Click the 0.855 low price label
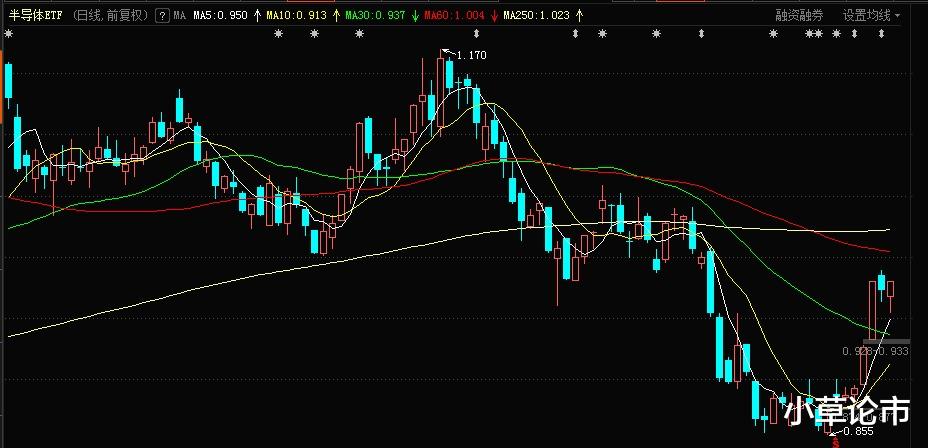The width and height of the screenshot is (928, 448). [859, 431]
